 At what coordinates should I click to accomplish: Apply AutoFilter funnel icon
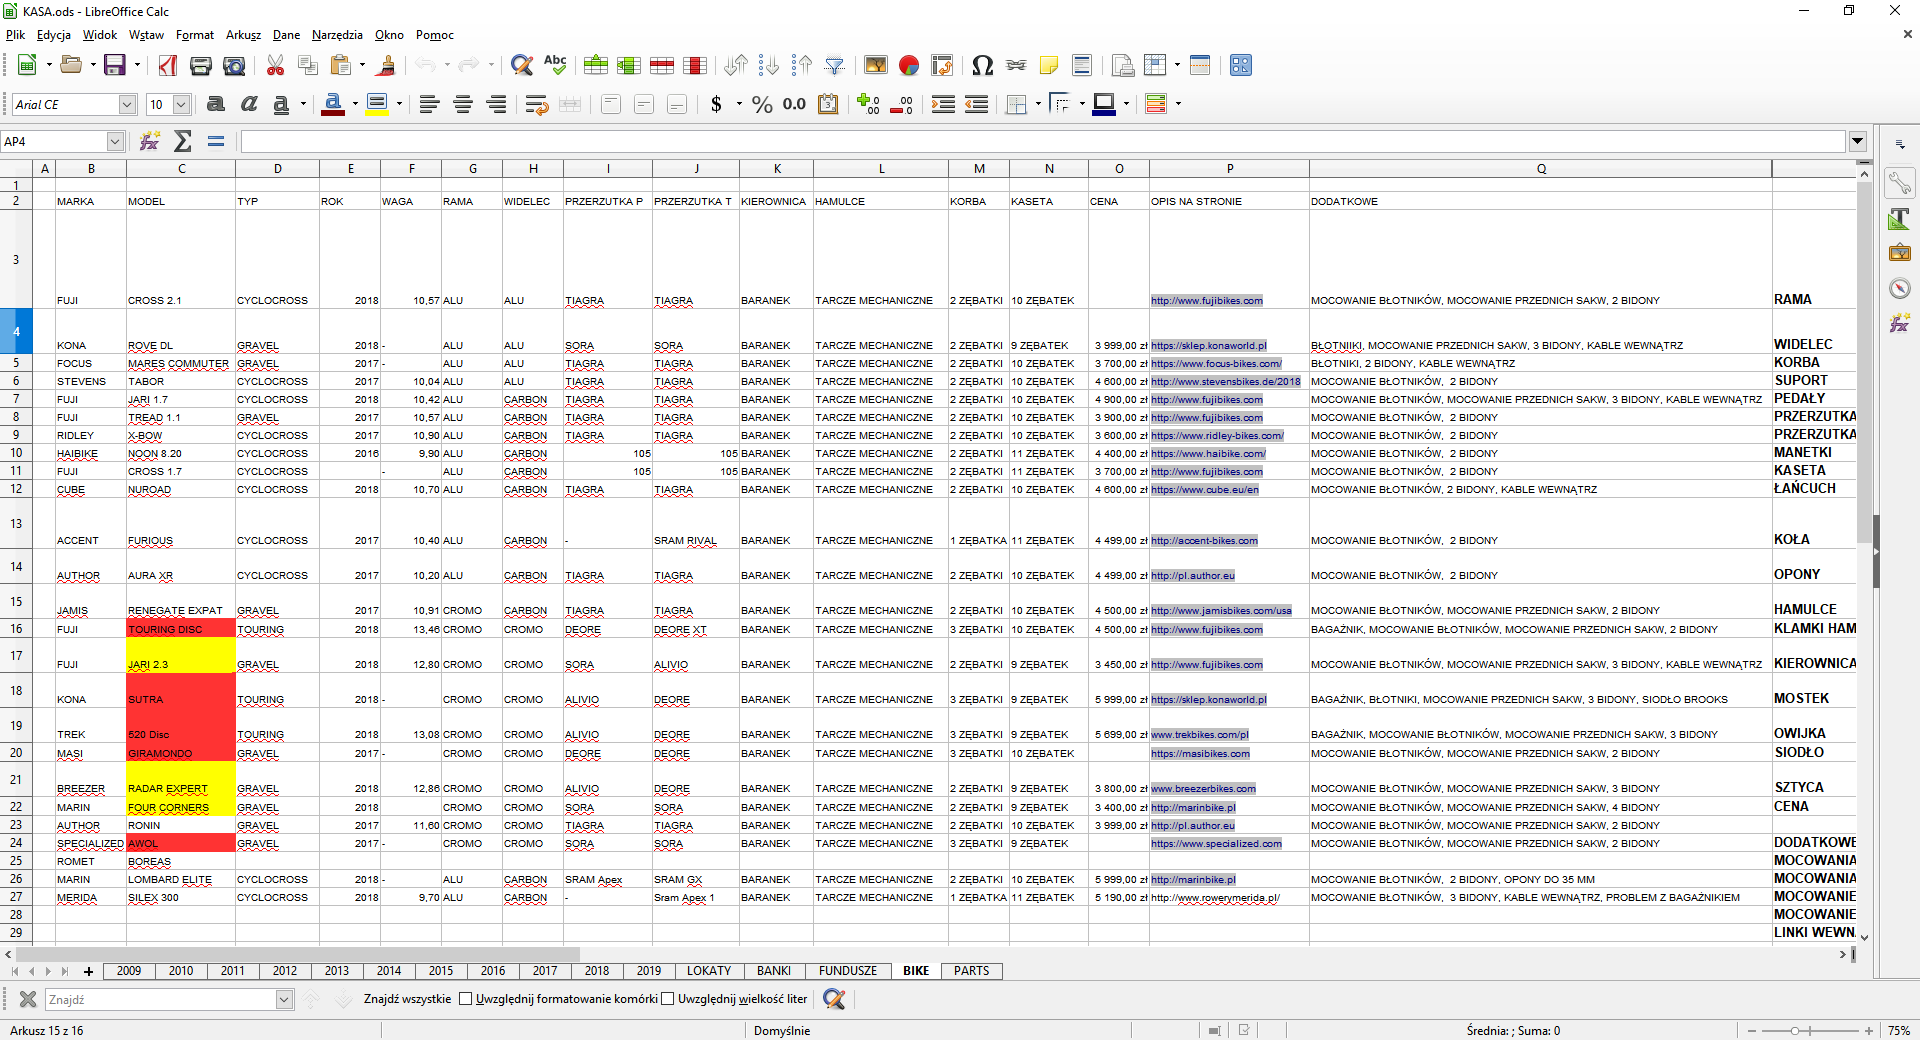(x=834, y=66)
